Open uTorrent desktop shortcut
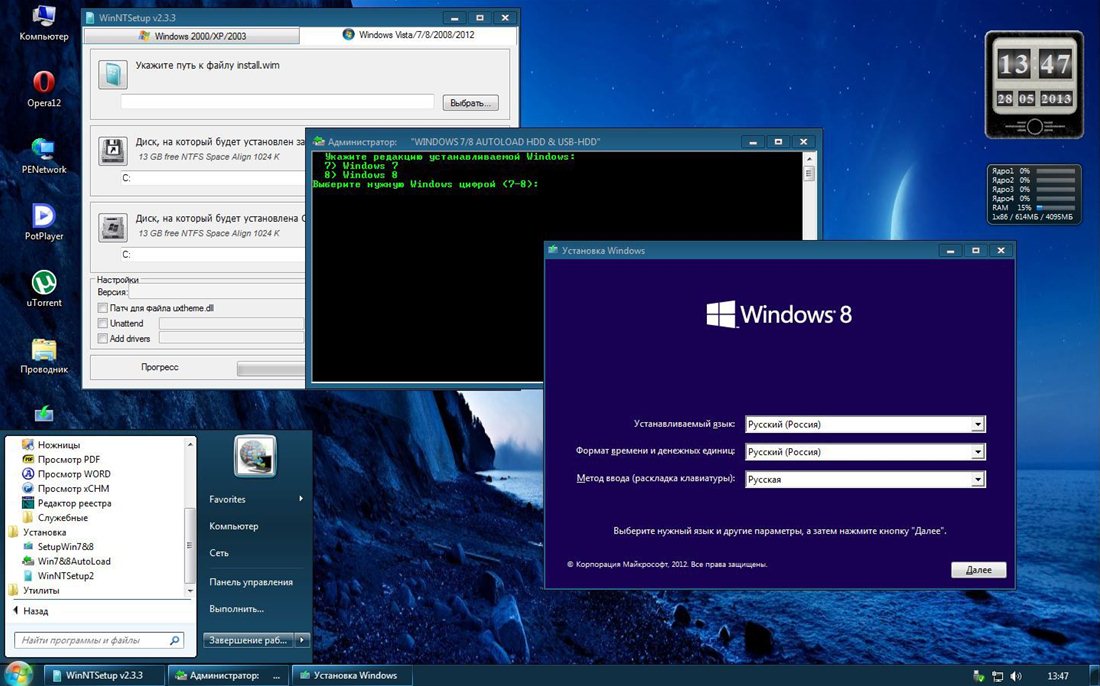Screen dimensions: 1100x686 43,288
